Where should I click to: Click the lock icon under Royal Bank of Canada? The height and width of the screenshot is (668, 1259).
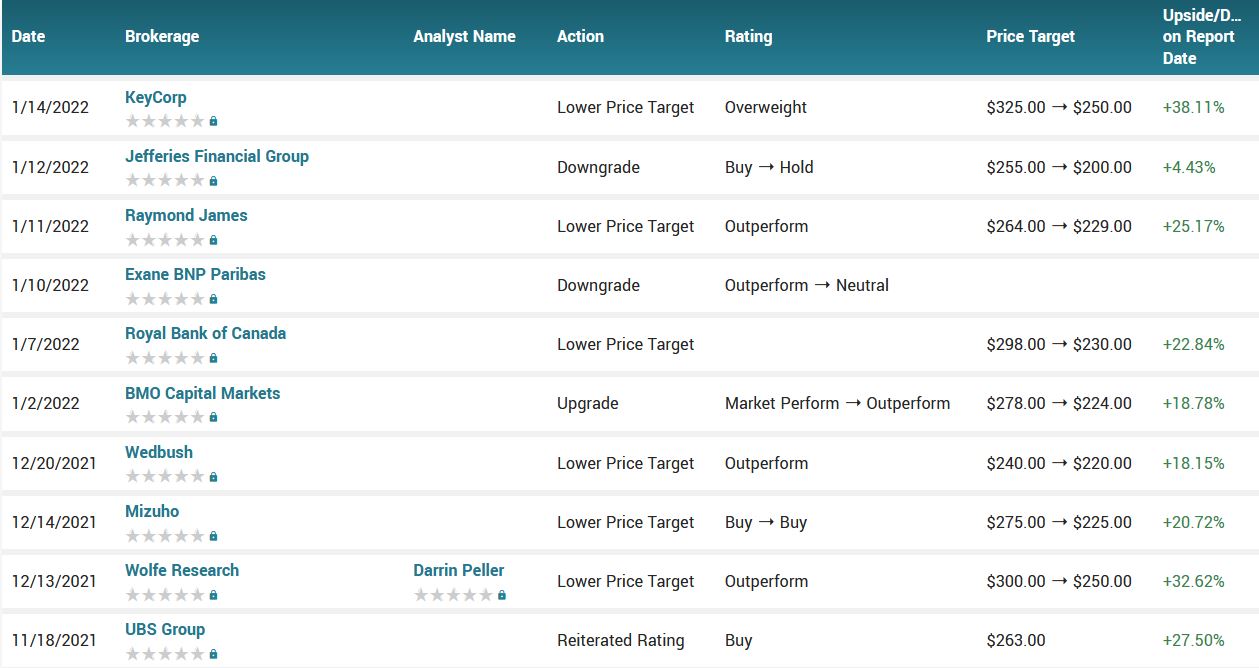213,358
